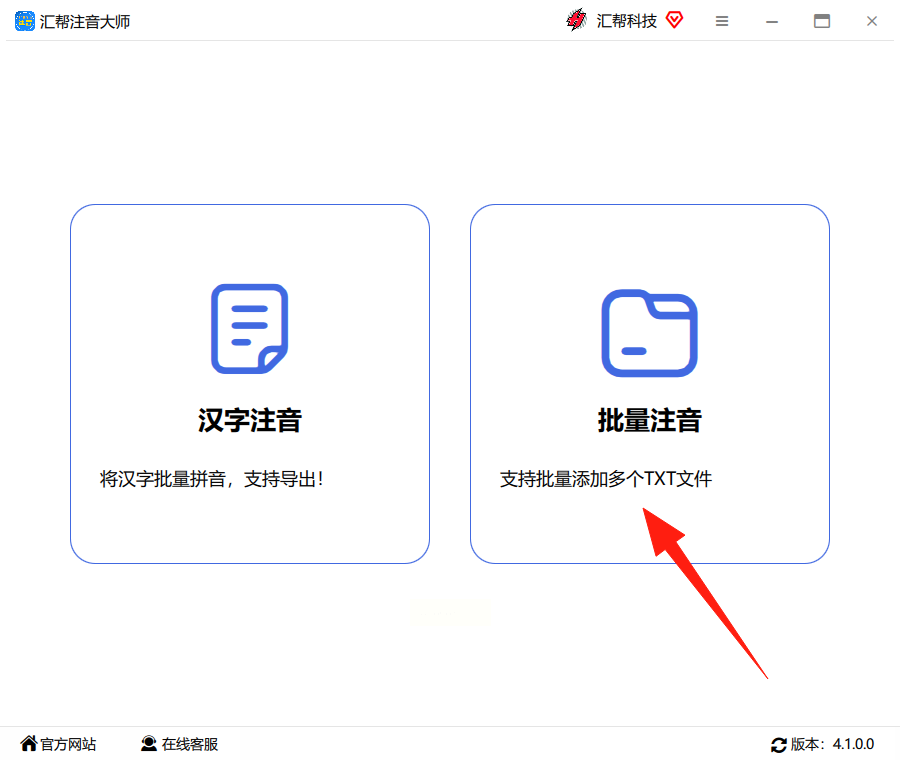Click the home icon beside 官方网站
Screen dimensions: 900x760
pyautogui.click(x=29, y=743)
